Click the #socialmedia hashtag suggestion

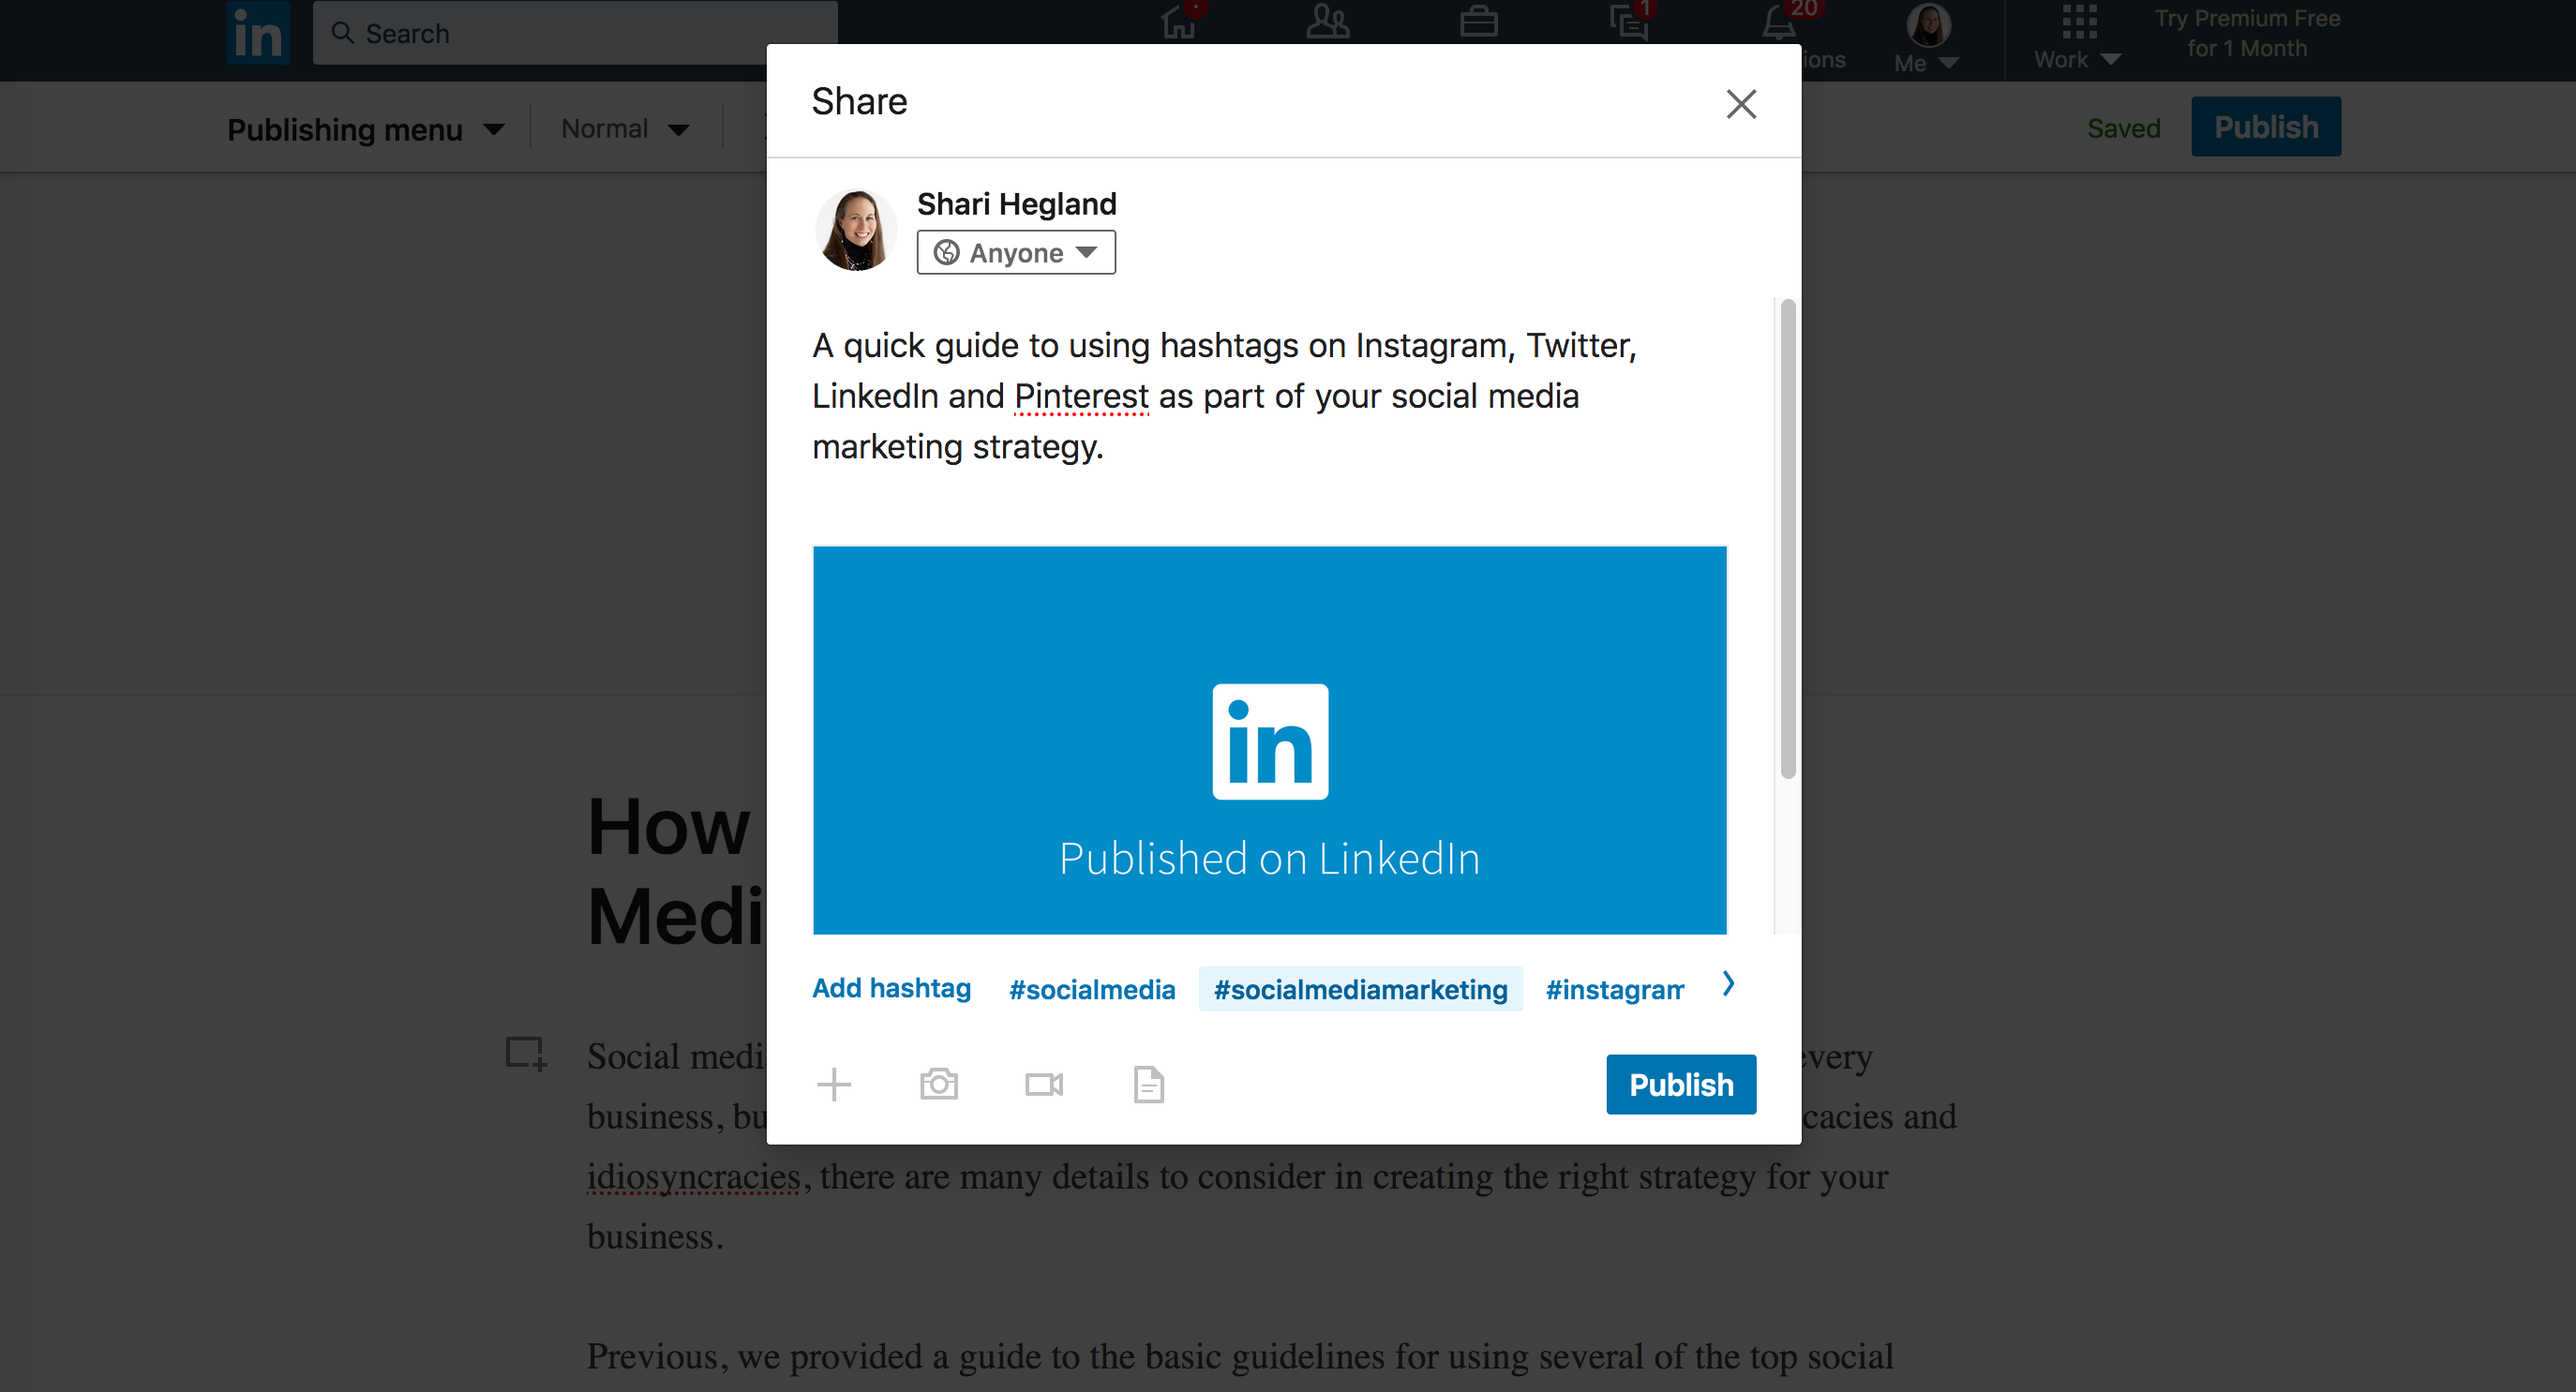1092,989
